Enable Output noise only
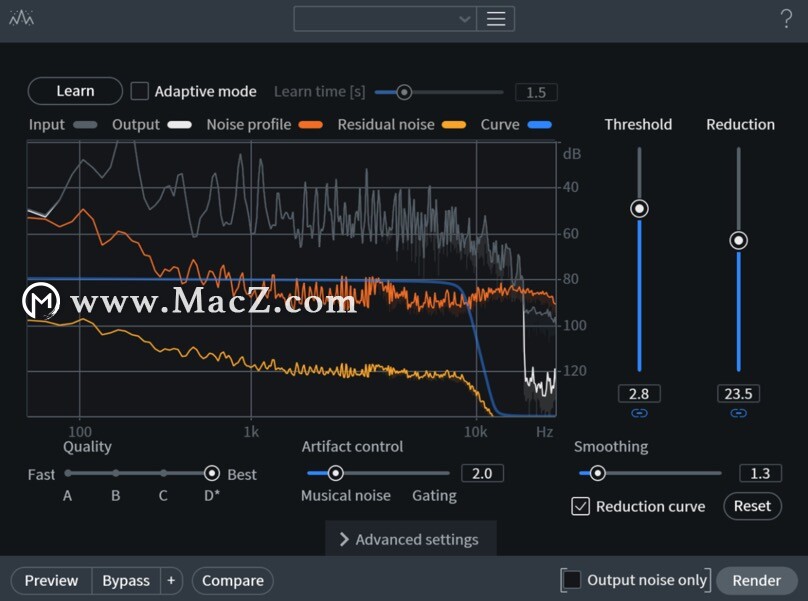 click(x=571, y=579)
